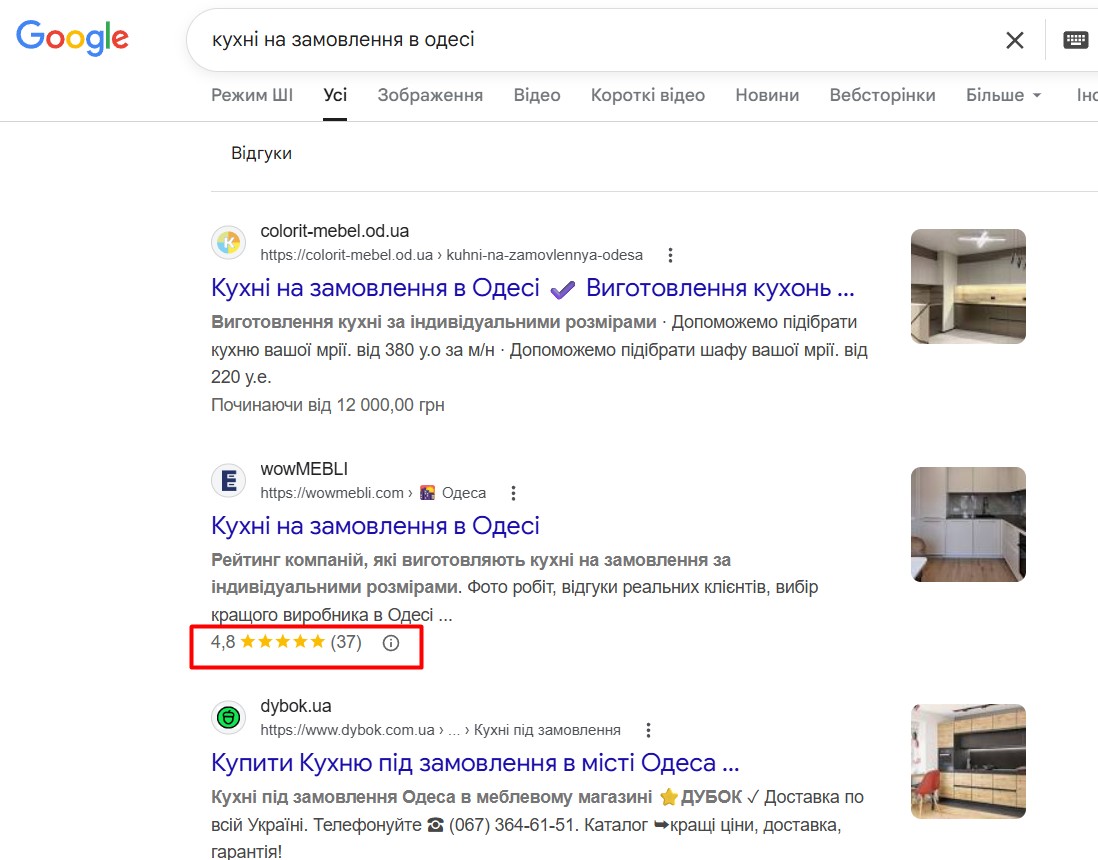1098x860 pixels.
Task: Click the Починаючи від 12 000,00 грн text
Action: point(328,405)
